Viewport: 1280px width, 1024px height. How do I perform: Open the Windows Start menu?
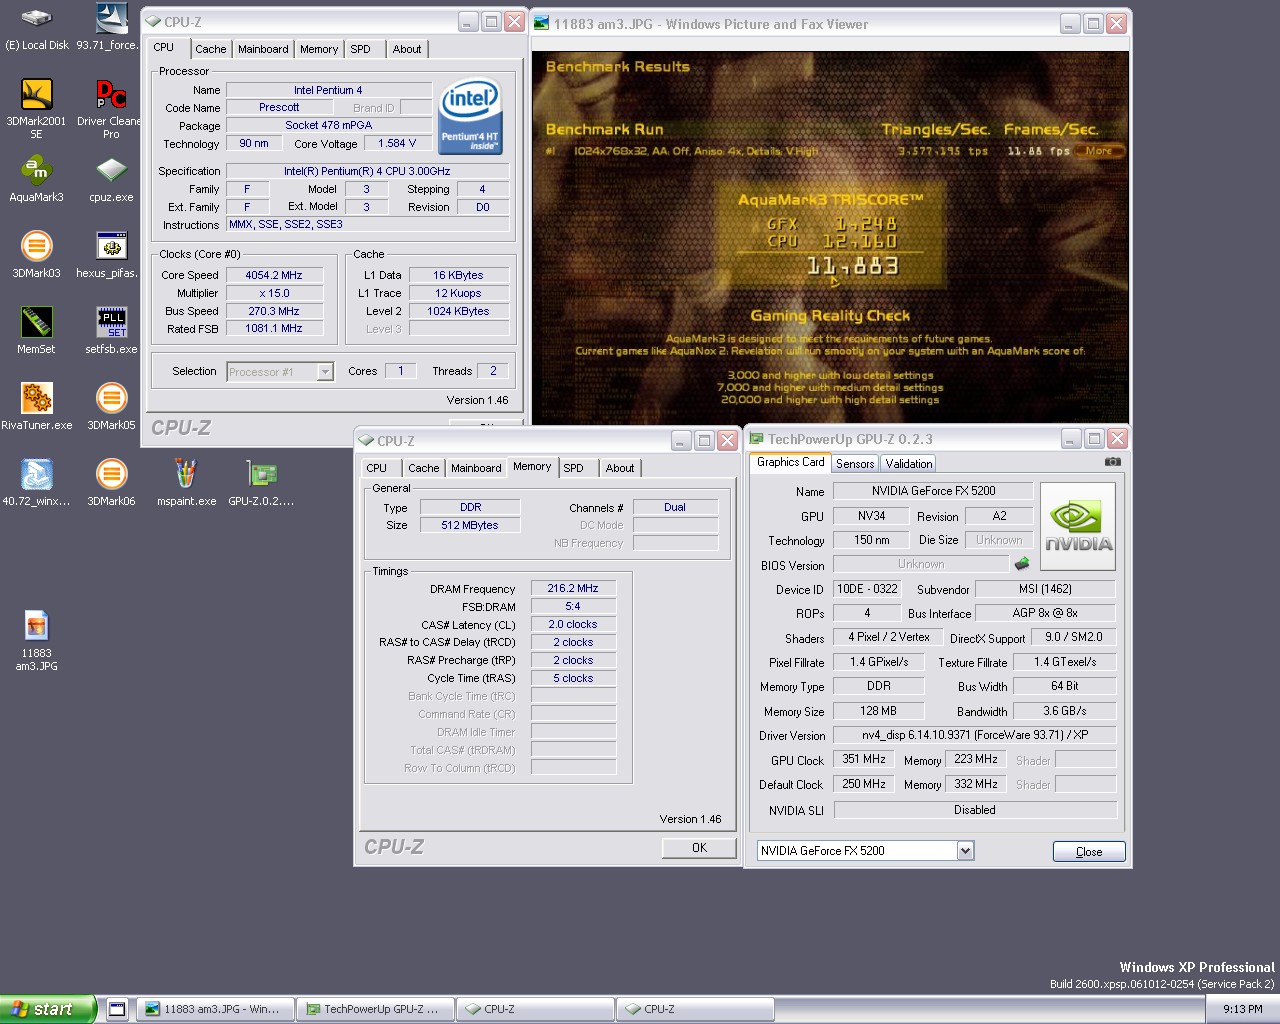coord(48,1009)
